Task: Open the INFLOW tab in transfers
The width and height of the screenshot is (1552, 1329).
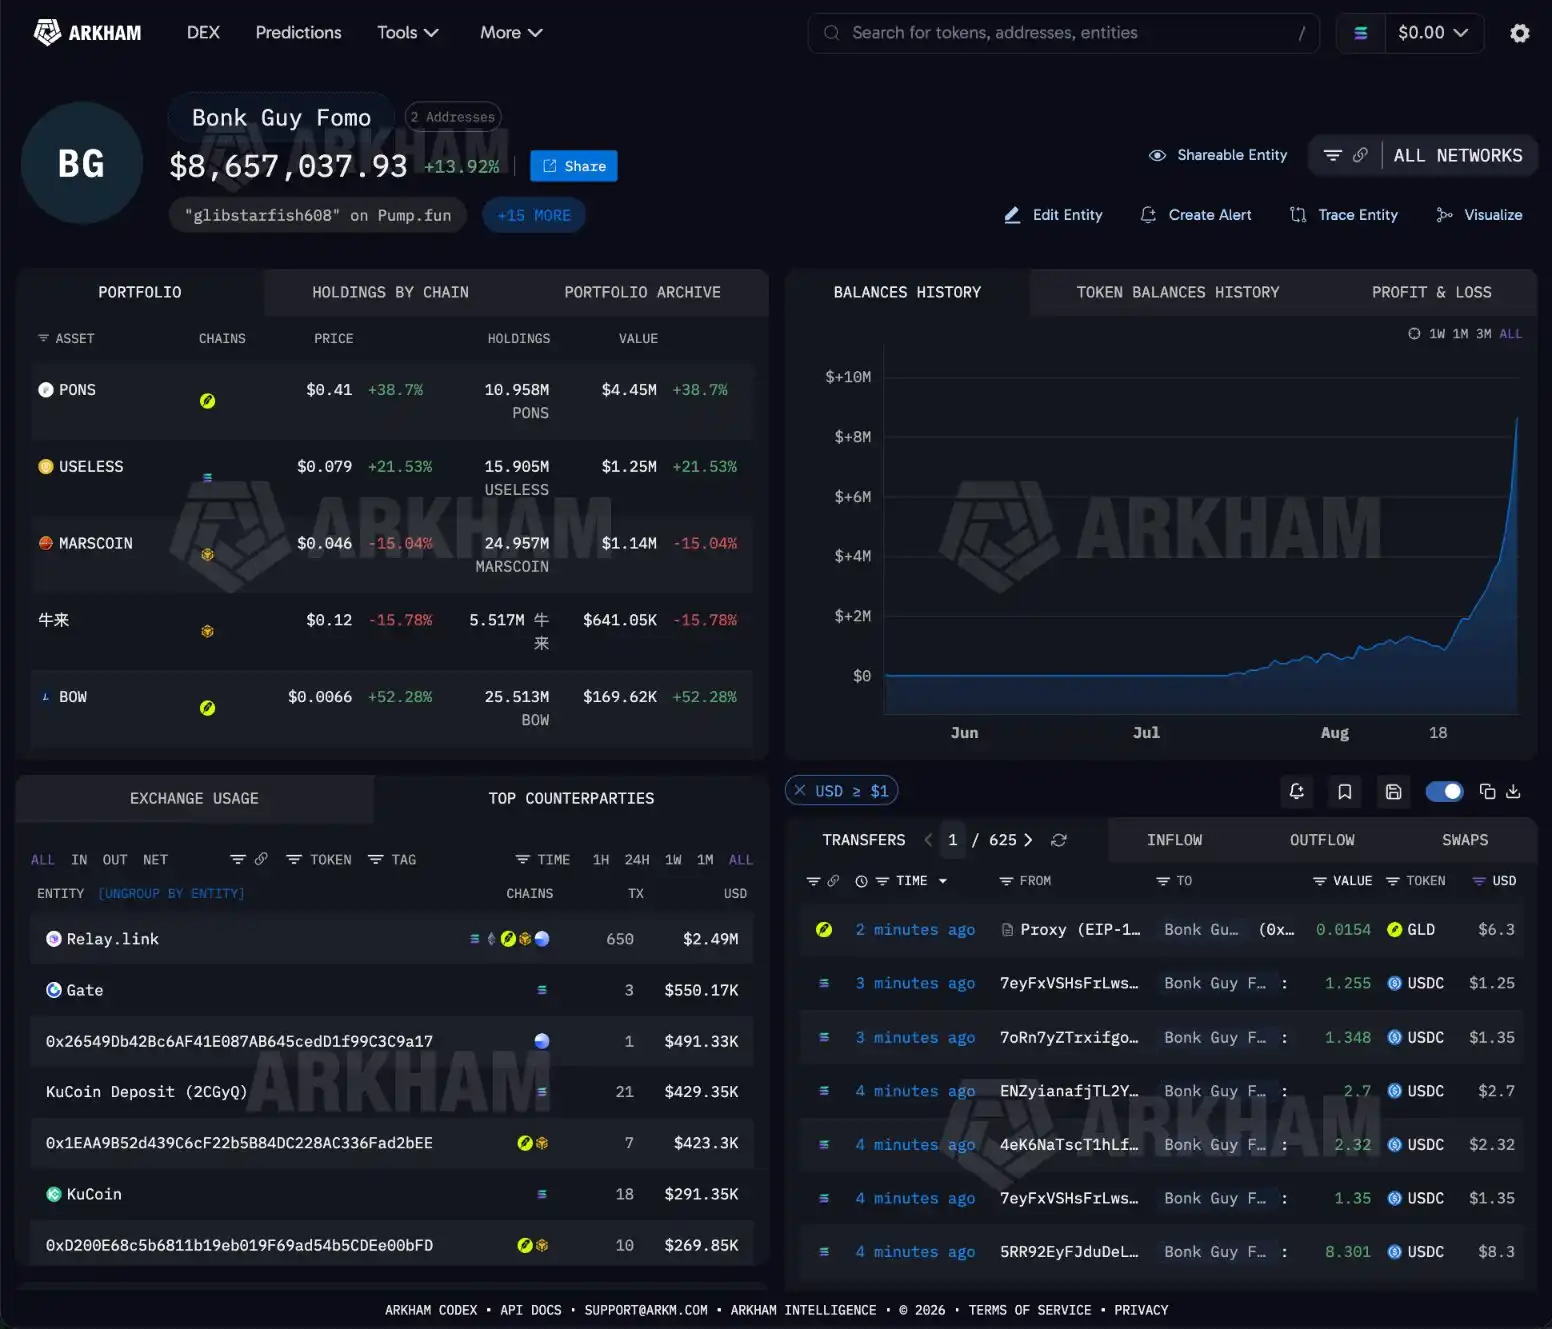Action: coord(1175,840)
